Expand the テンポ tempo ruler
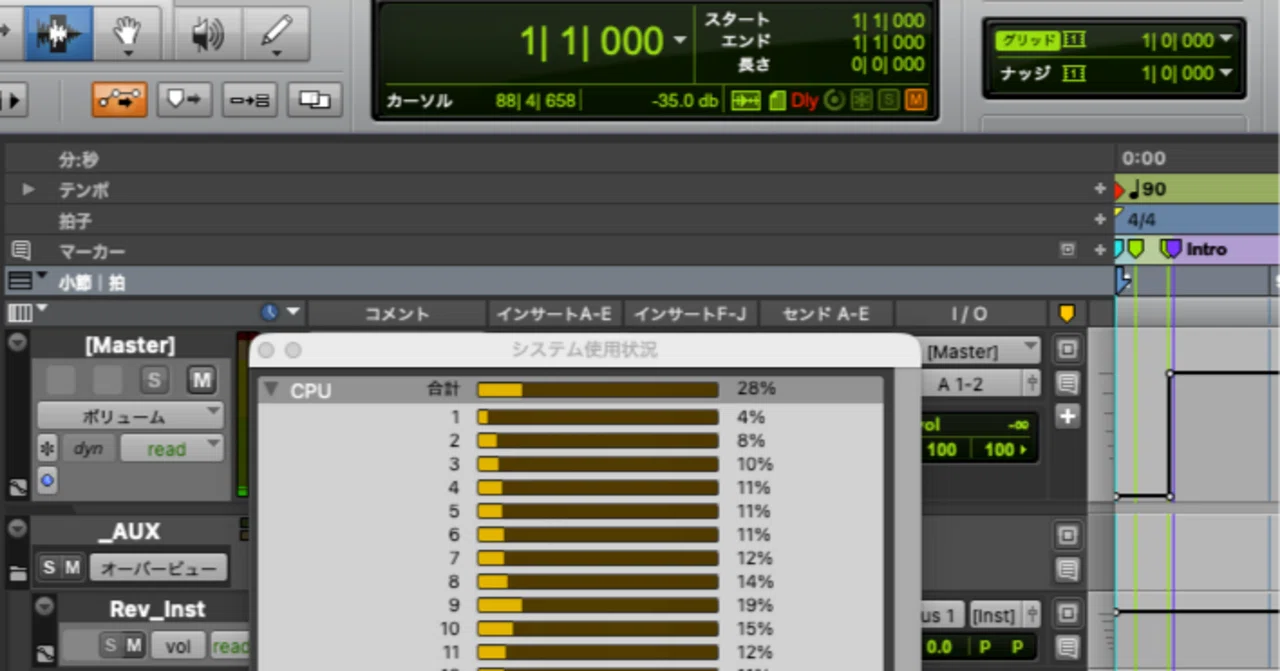Image resolution: width=1280 pixels, height=671 pixels. coord(28,189)
